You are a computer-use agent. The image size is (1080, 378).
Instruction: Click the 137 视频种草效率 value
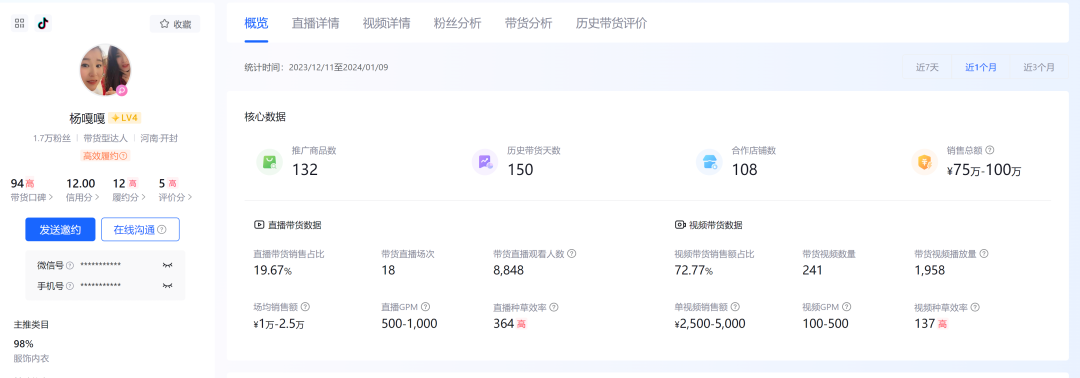[924, 324]
